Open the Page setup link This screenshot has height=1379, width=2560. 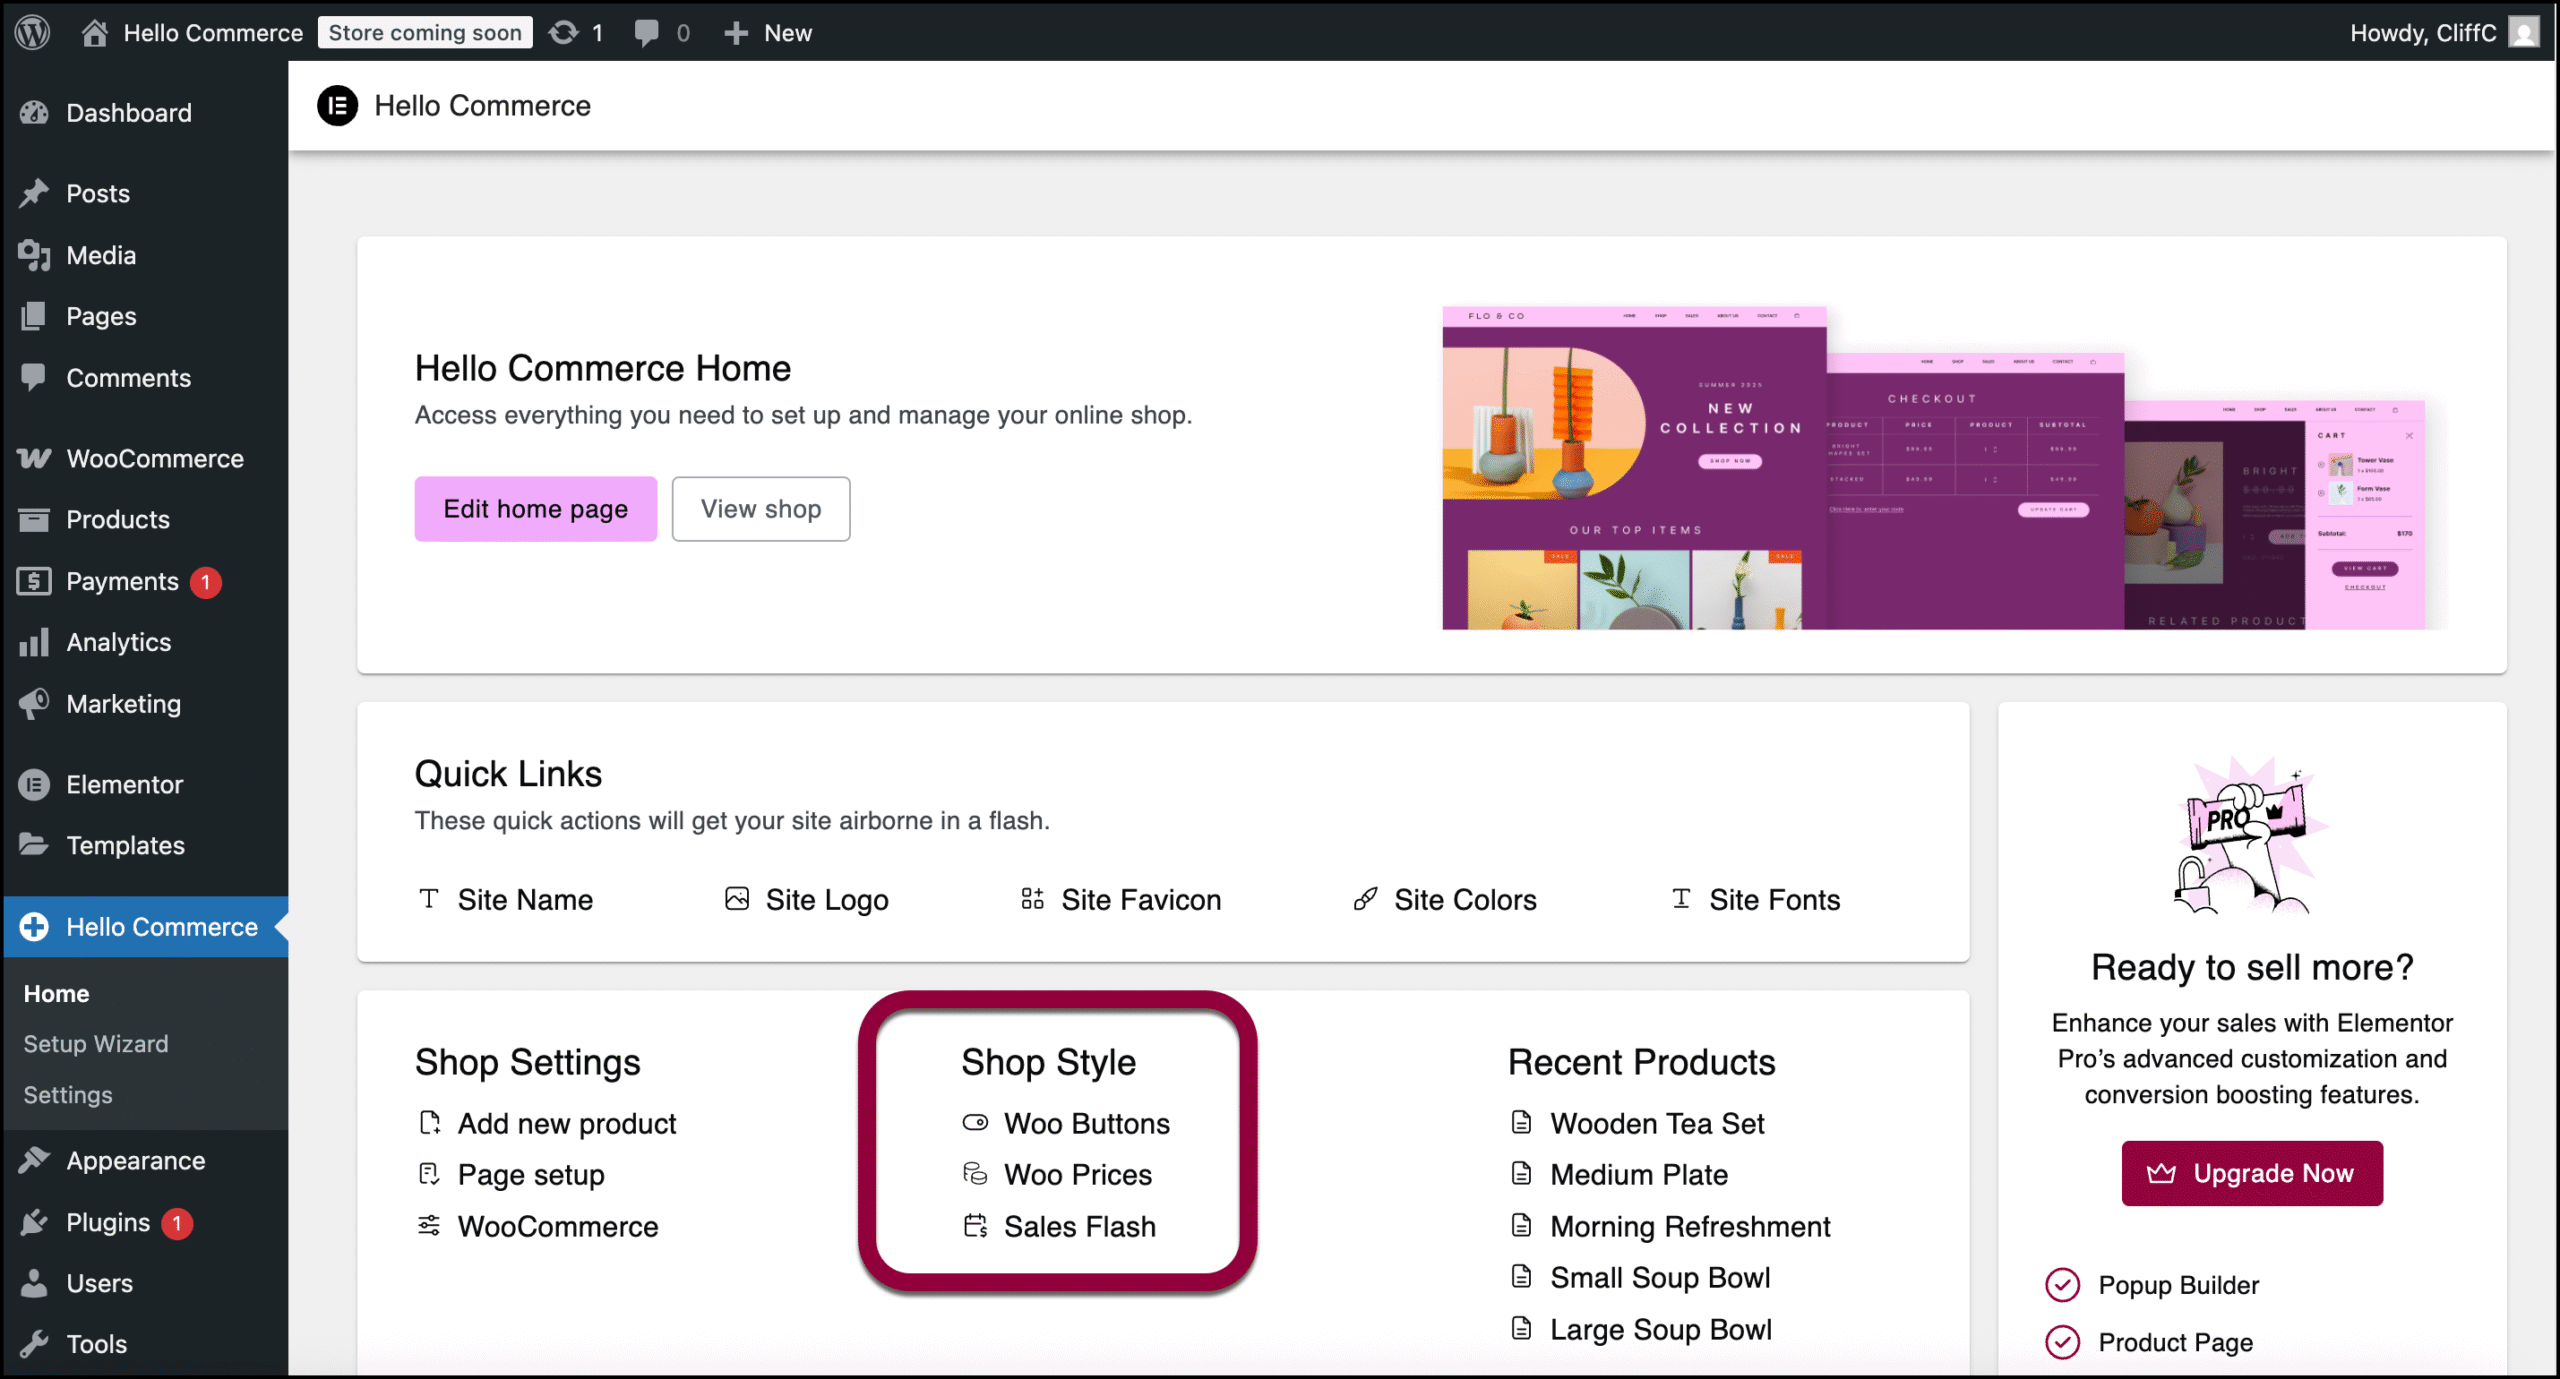pyautogui.click(x=511, y=1174)
